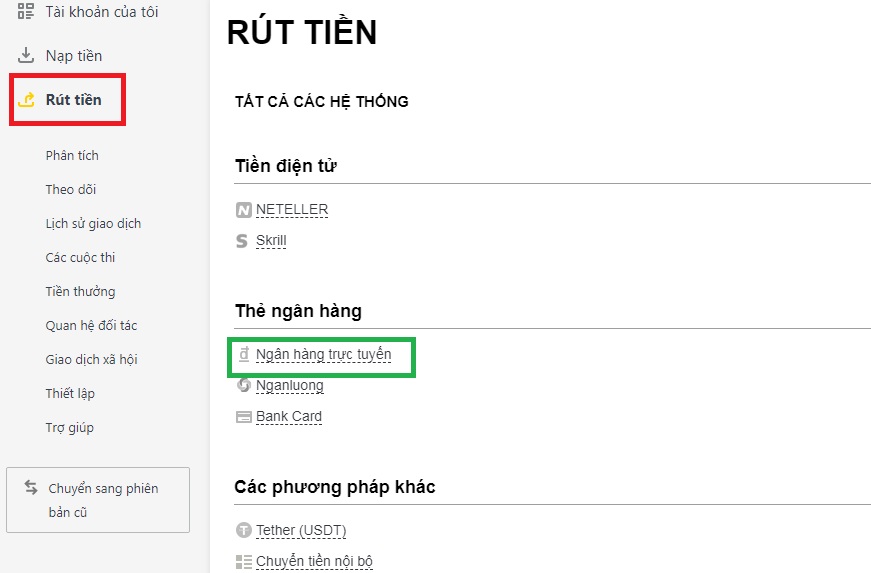Go to Lịch sử giao dịch

(93, 223)
